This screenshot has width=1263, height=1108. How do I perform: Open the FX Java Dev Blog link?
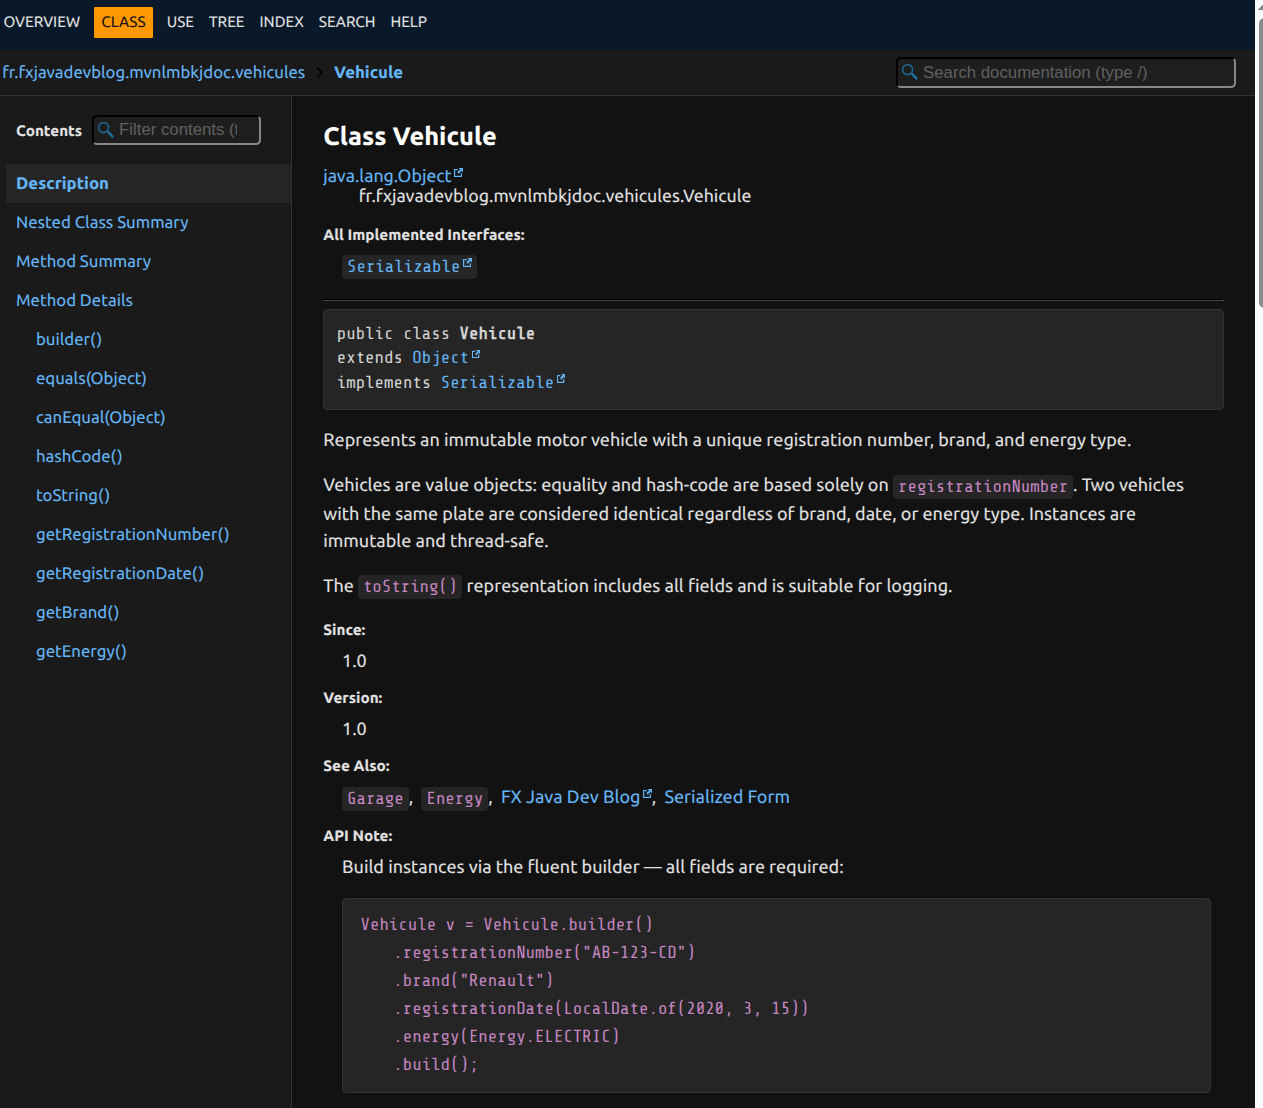(570, 797)
